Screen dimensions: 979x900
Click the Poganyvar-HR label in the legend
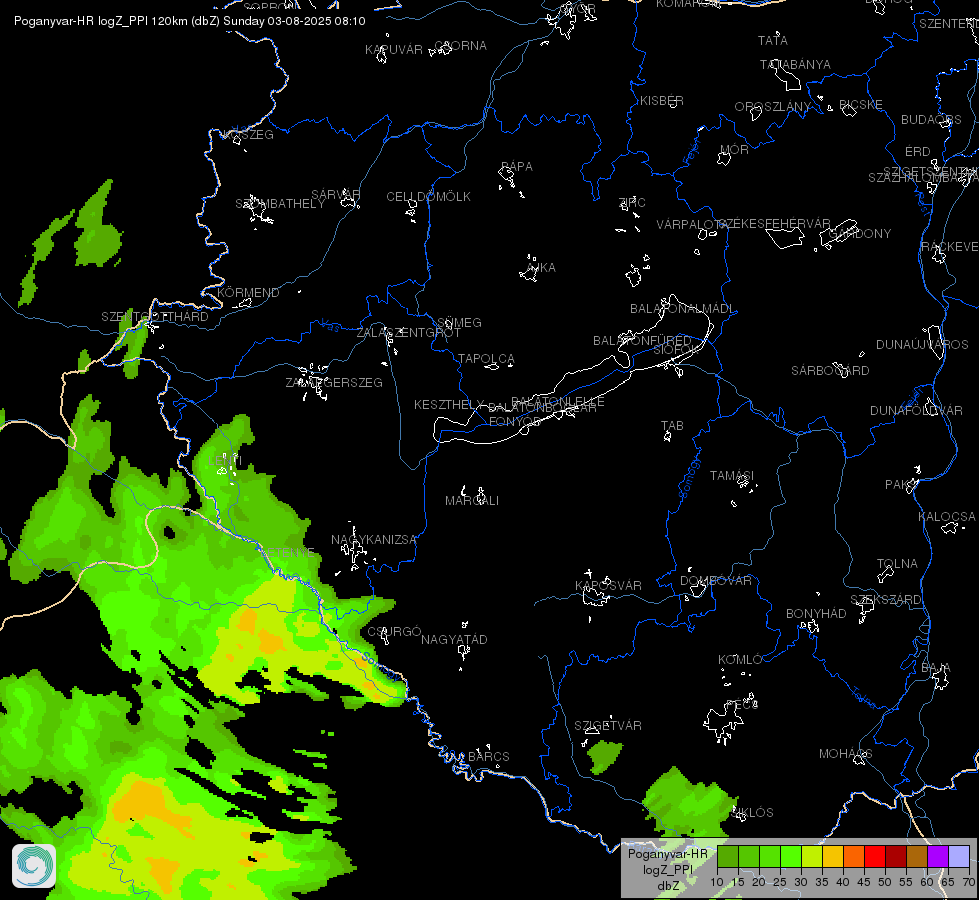(667, 854)
